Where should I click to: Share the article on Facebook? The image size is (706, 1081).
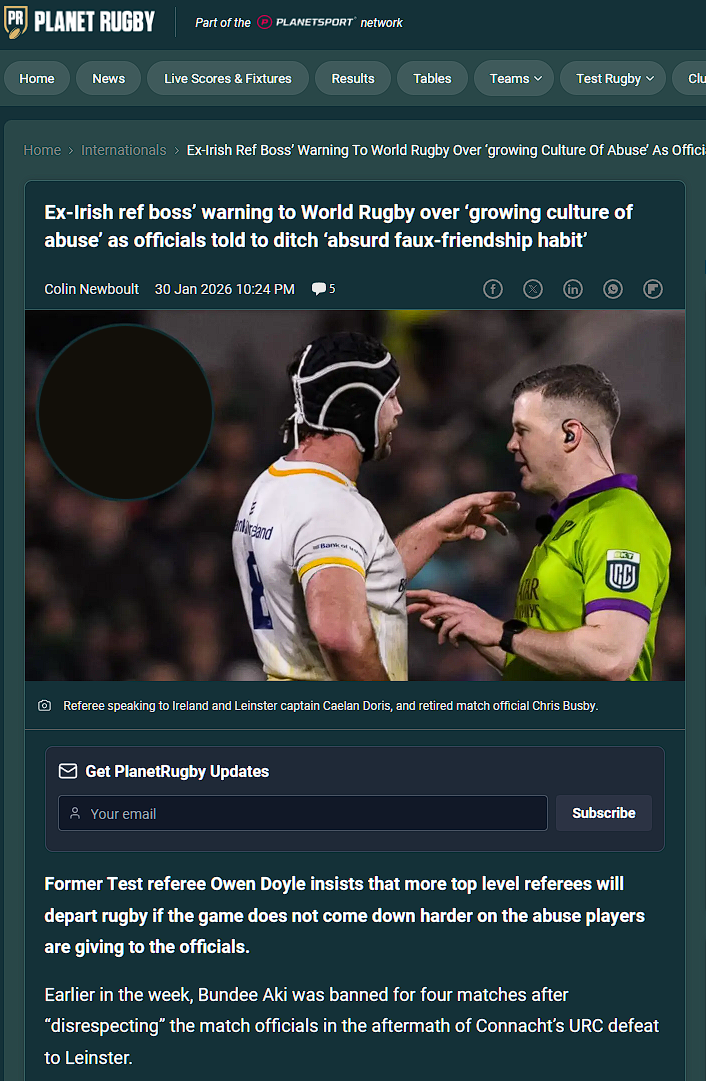[492, 289]
